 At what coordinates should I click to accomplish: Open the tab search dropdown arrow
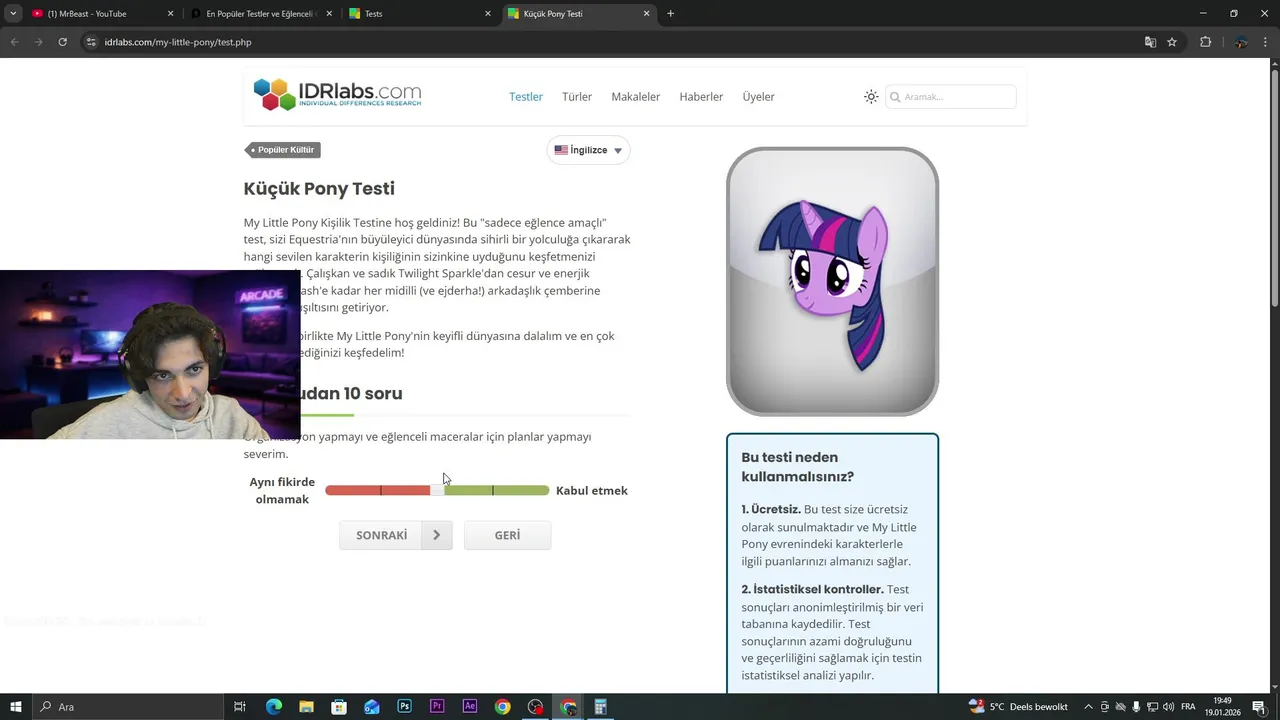point(13,14)
